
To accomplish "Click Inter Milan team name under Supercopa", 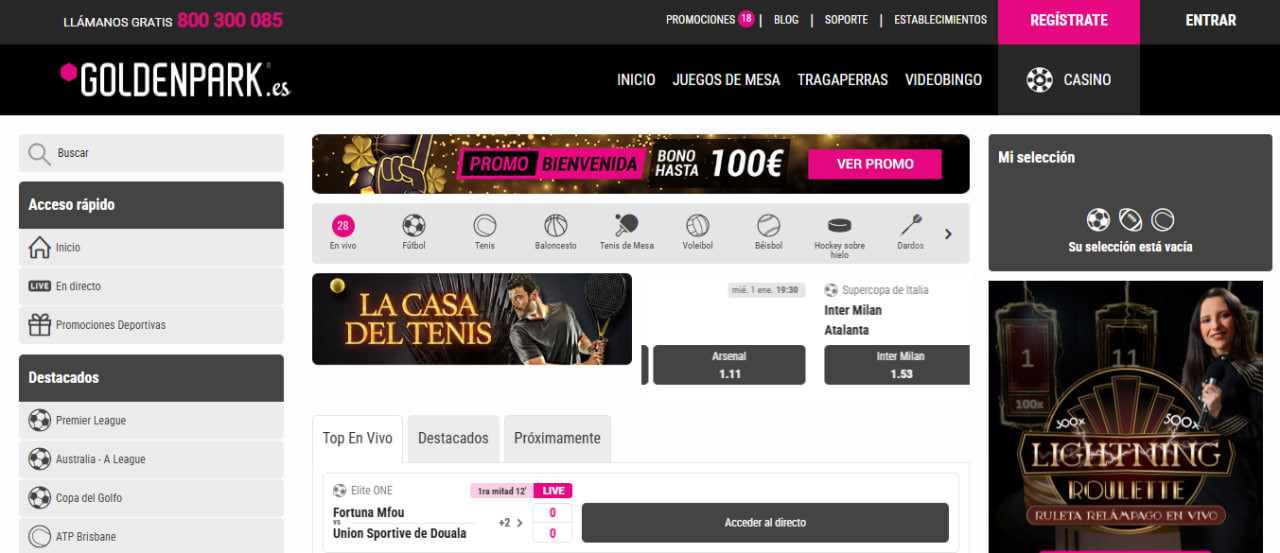I will [853, 310].
